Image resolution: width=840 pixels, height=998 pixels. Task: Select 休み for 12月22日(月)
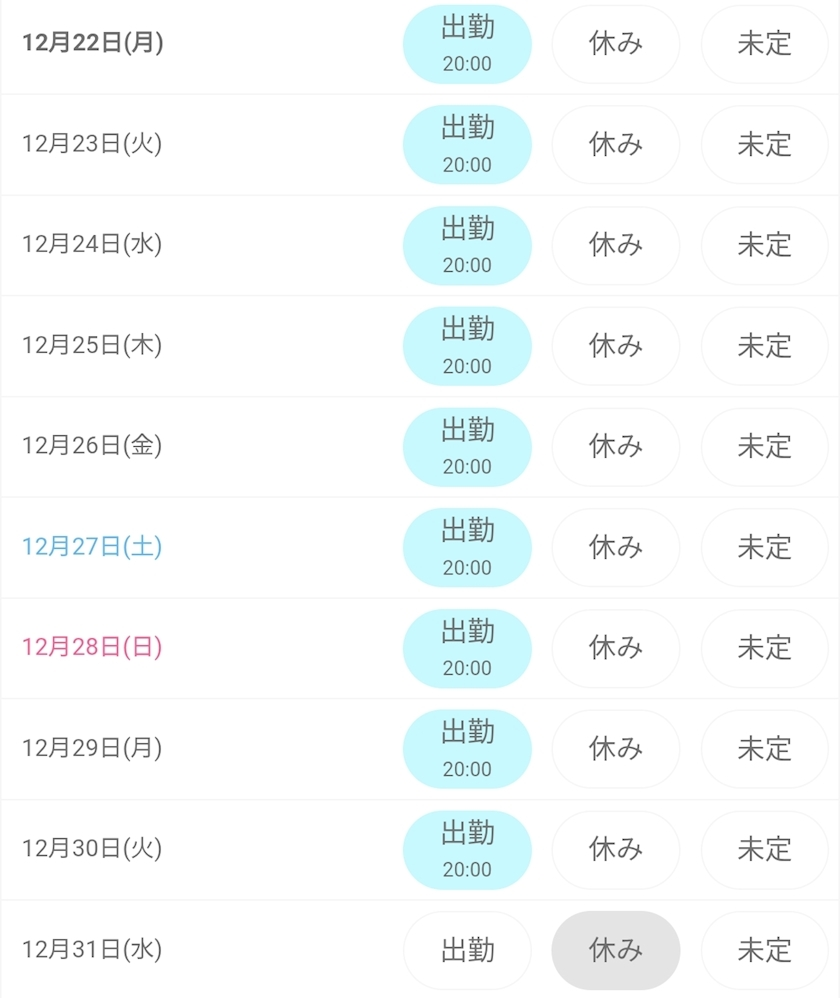point(616,44)
